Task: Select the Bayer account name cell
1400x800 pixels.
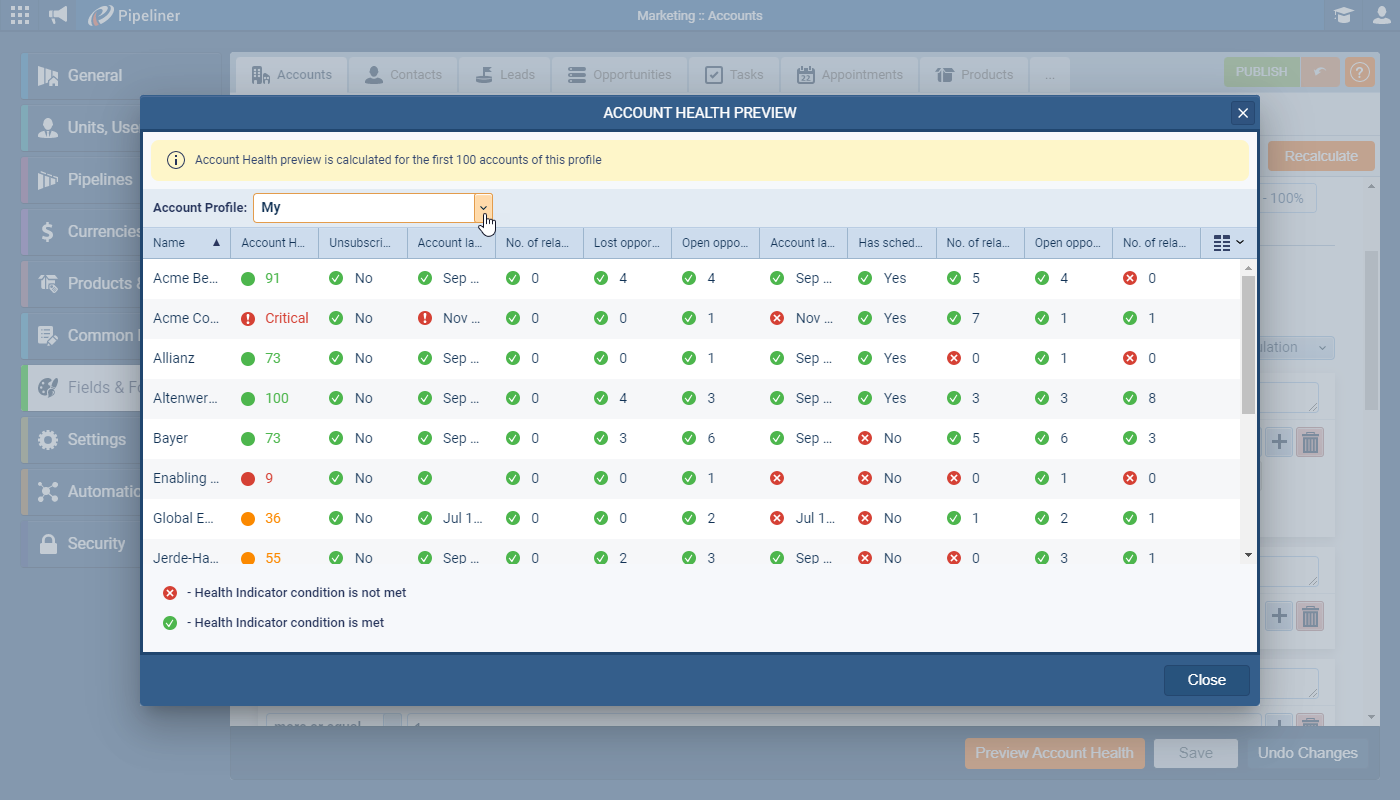Action: 171,439
